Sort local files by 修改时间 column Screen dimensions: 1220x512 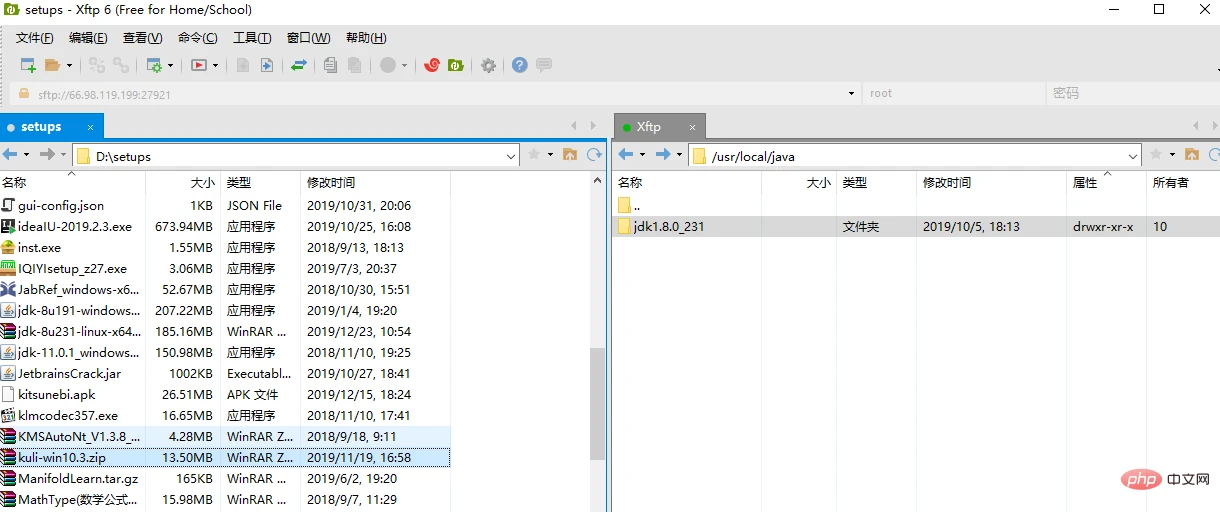(x=375, y=183)
